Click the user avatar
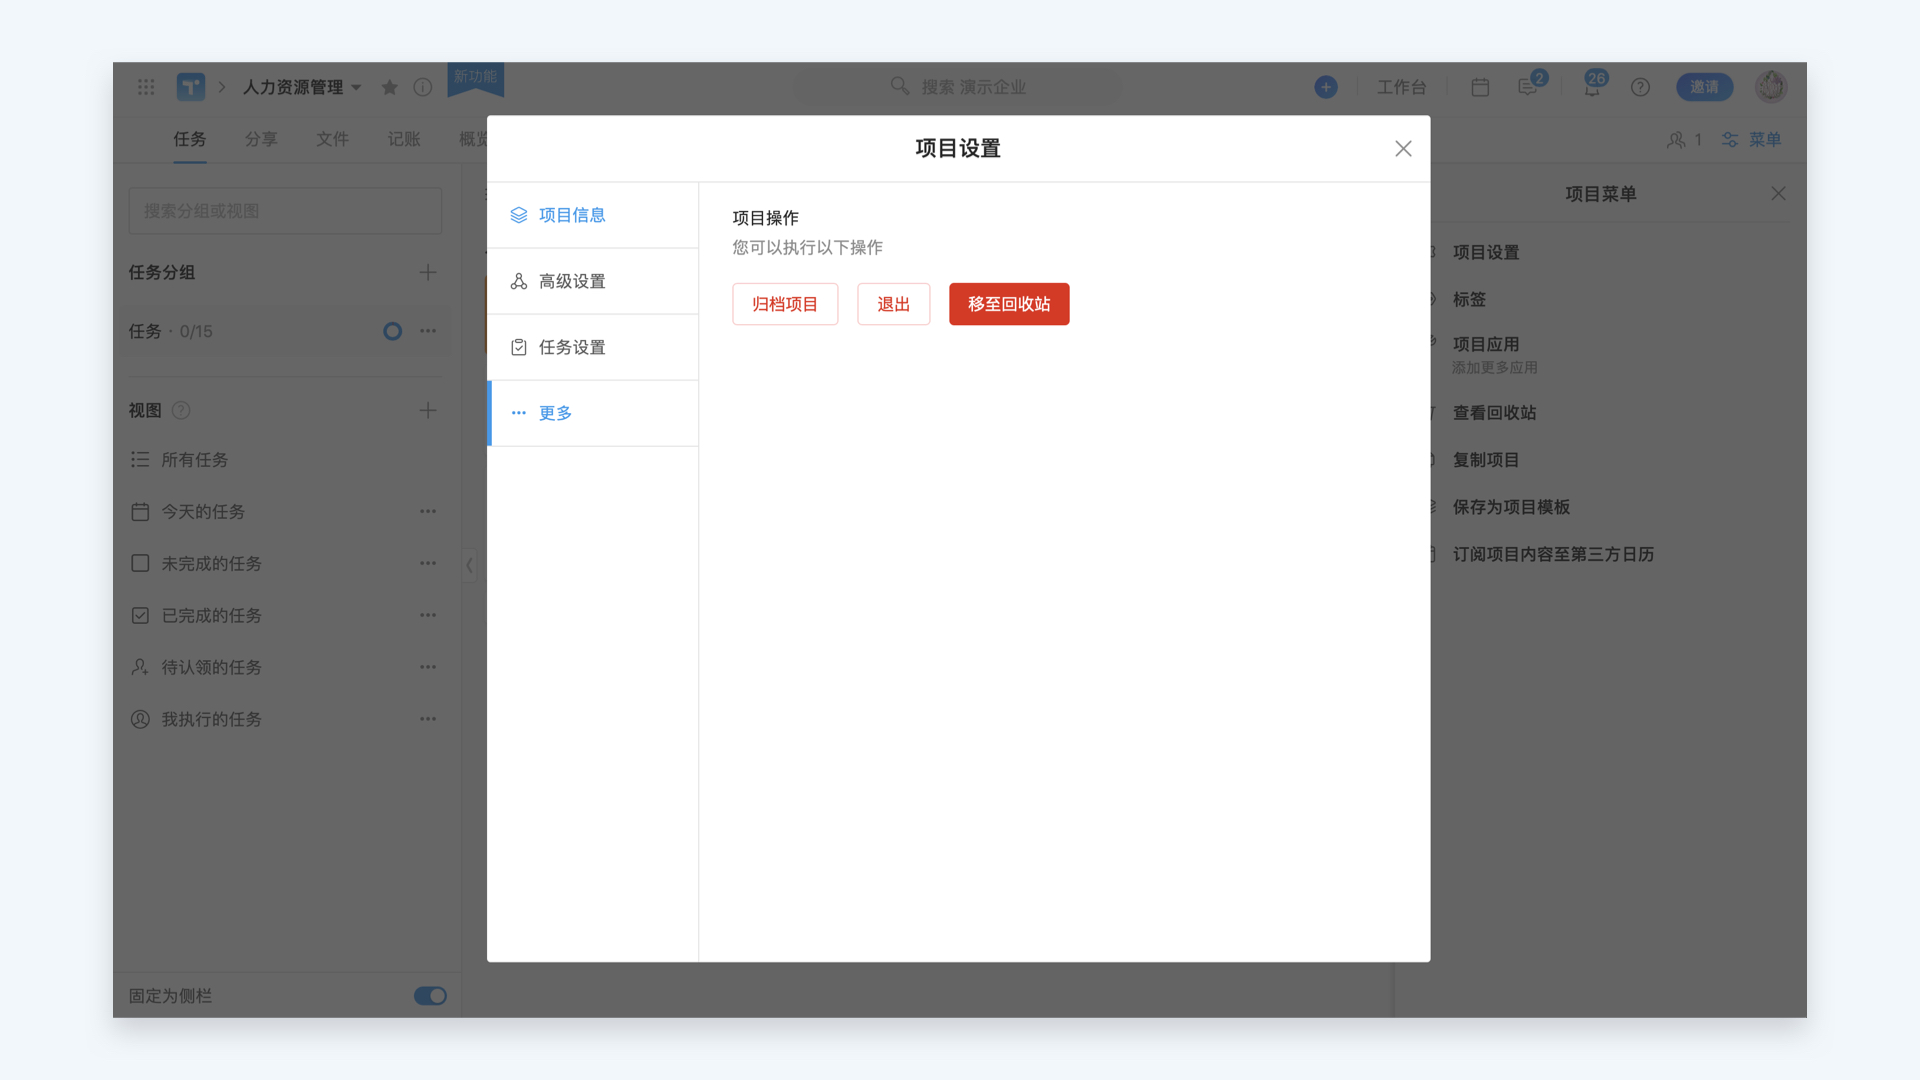This screenshot has width=1920, height=1080. point(1771,87)
